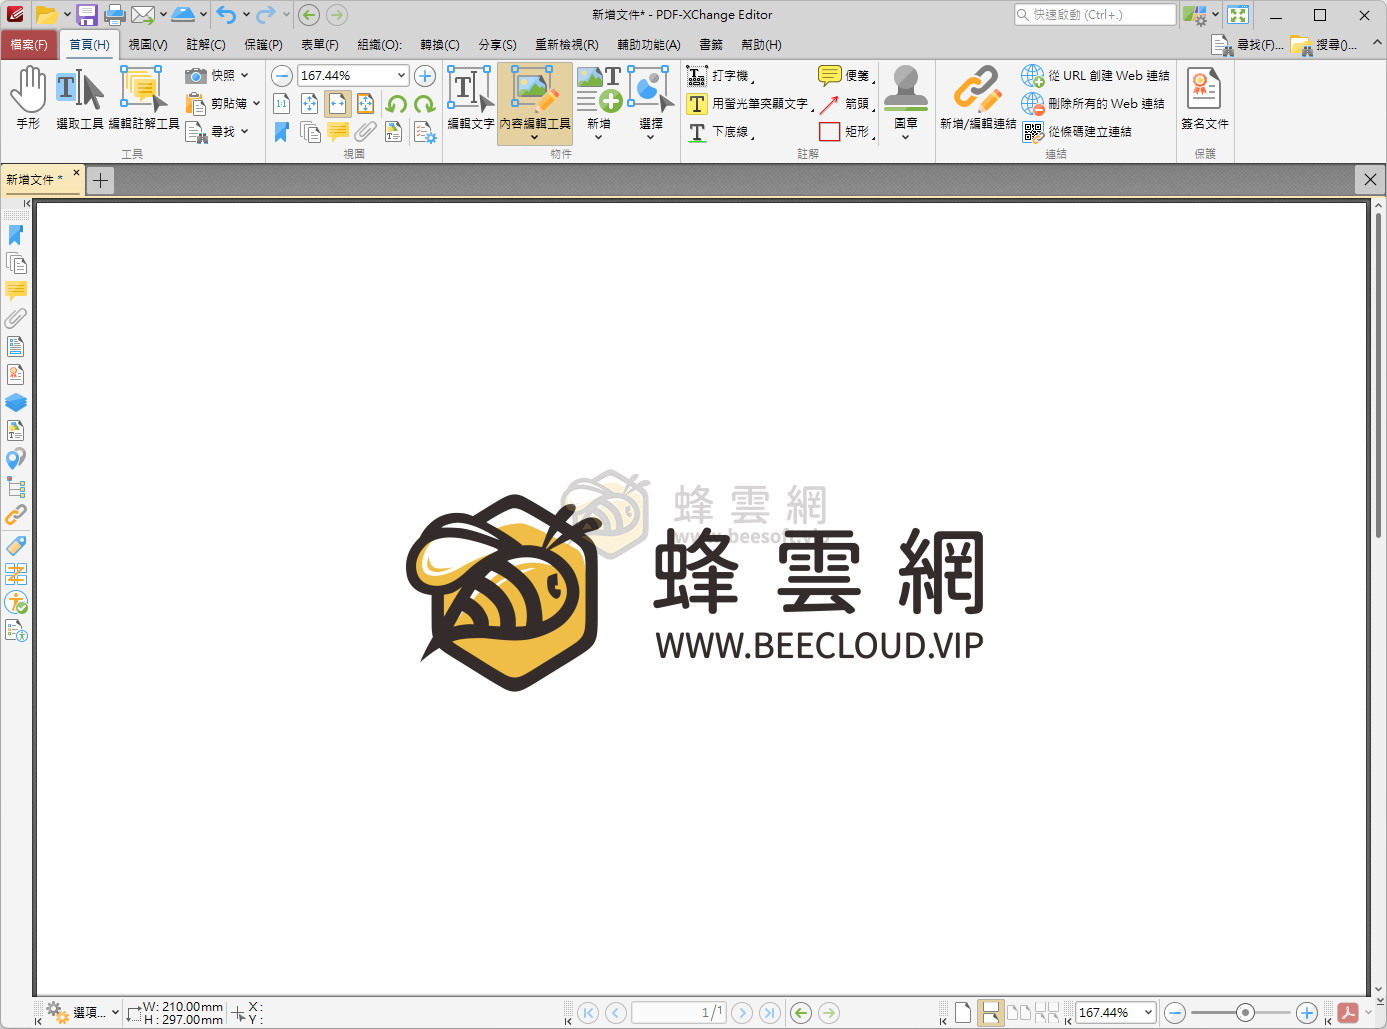
Task: Open the comments pane in left sidebar
Action: click(16, 291)
